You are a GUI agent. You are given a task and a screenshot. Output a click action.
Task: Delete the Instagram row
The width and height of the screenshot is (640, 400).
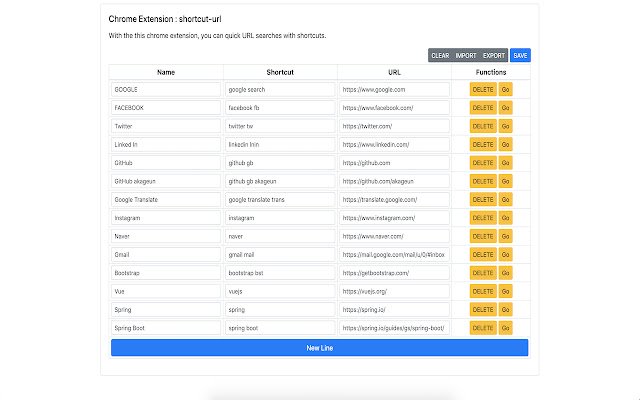[x=483, y=218]
